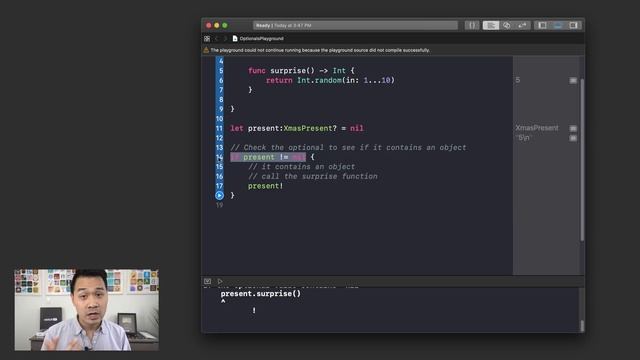The height and width of the screenshot is (360, 640).
Task: Click 'call the surprise function' comment
Action: (x=313, y=176)
